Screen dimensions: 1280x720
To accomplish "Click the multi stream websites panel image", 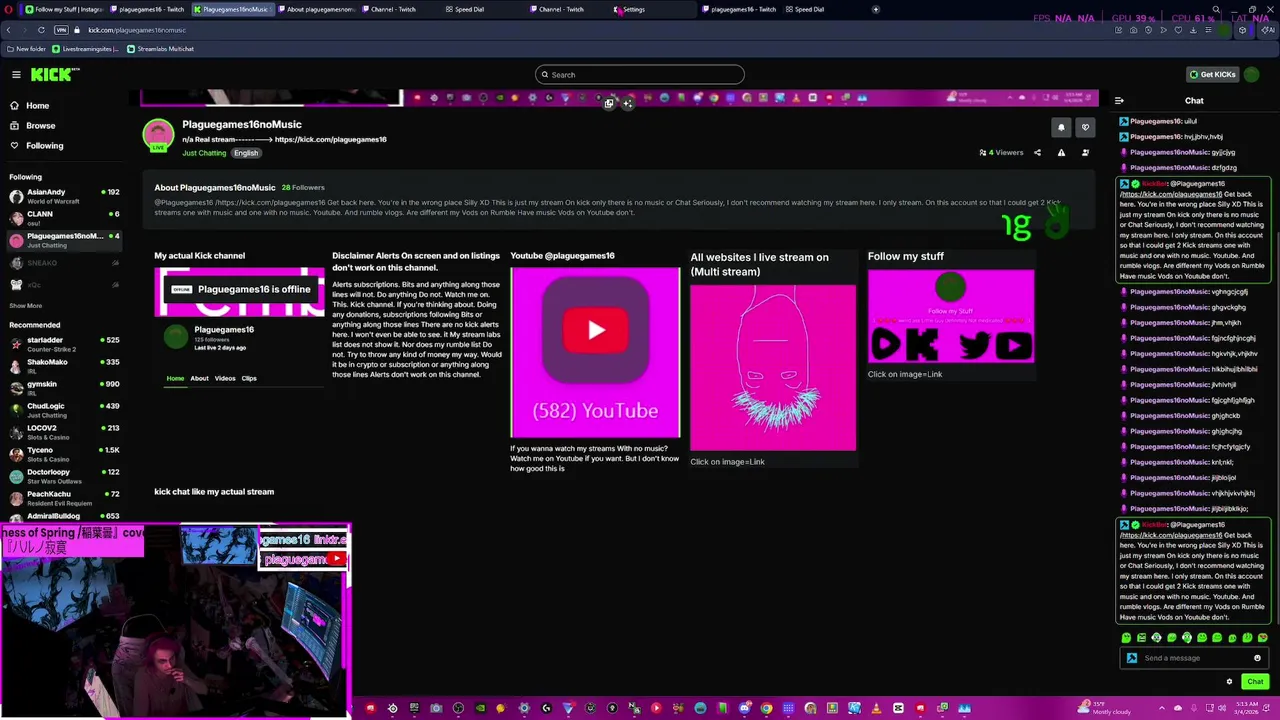I will [773, 368].
